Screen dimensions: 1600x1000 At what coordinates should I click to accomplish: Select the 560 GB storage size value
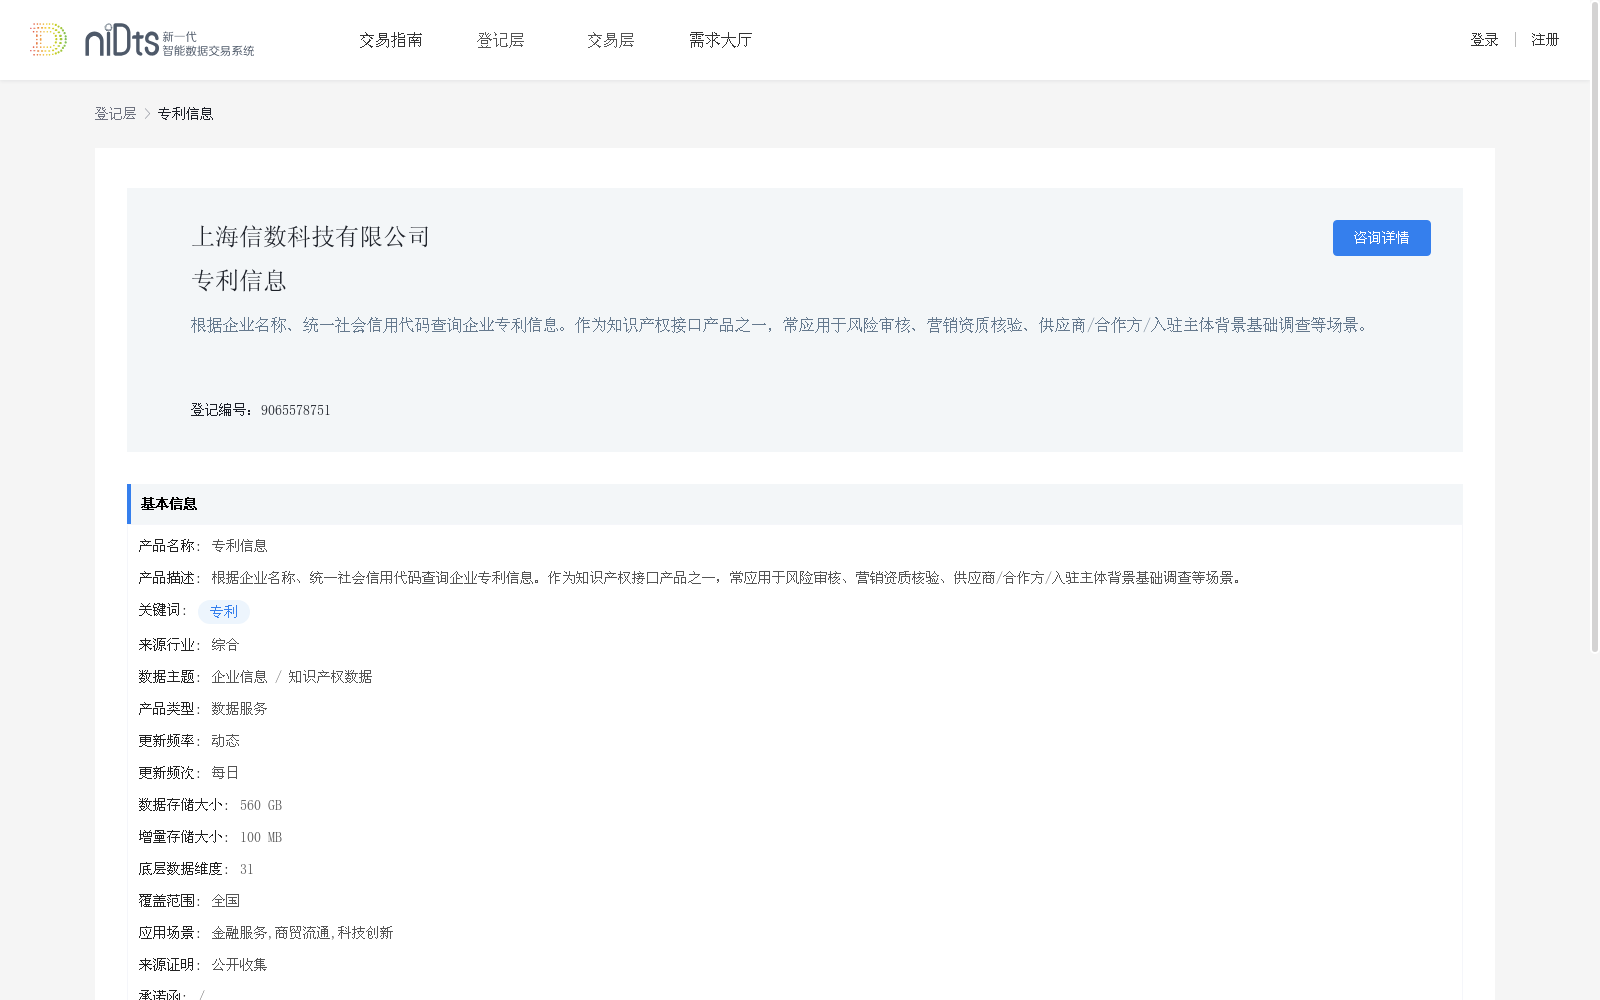tap(261, 805)
